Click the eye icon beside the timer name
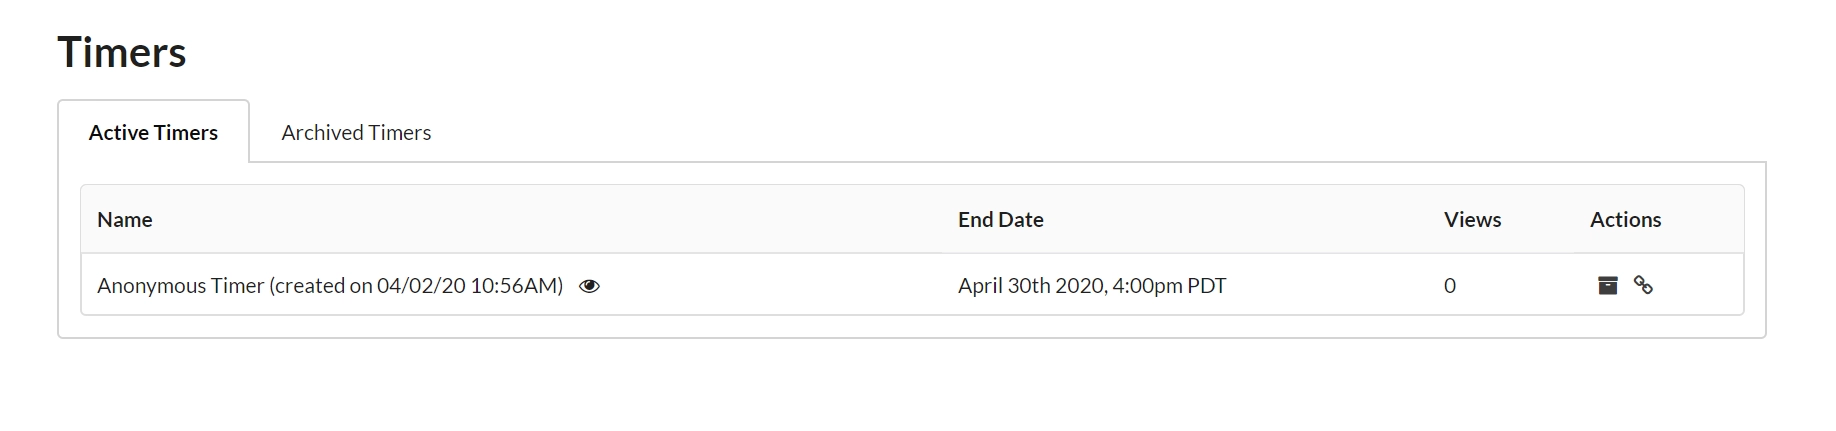Viewport: 1836px width, 431px height. (x=589, y=286)
